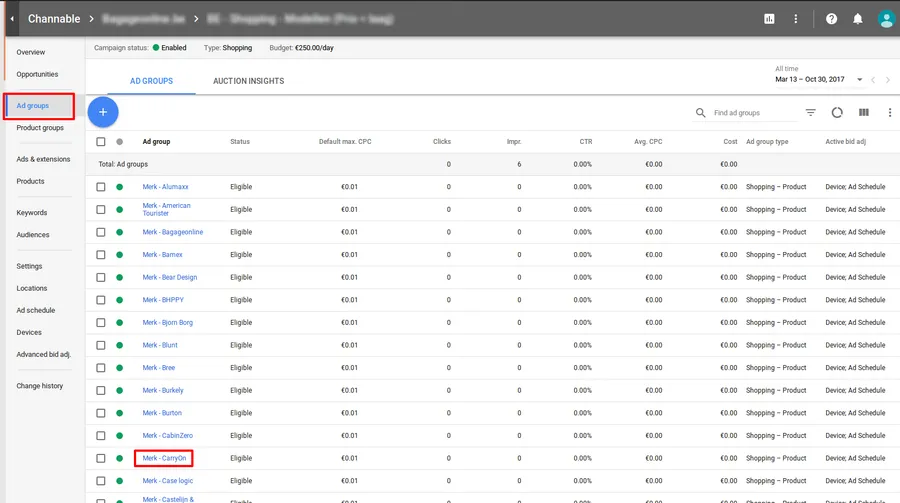
Task: Open the reports chart icon in header
Action: point(769,19)
